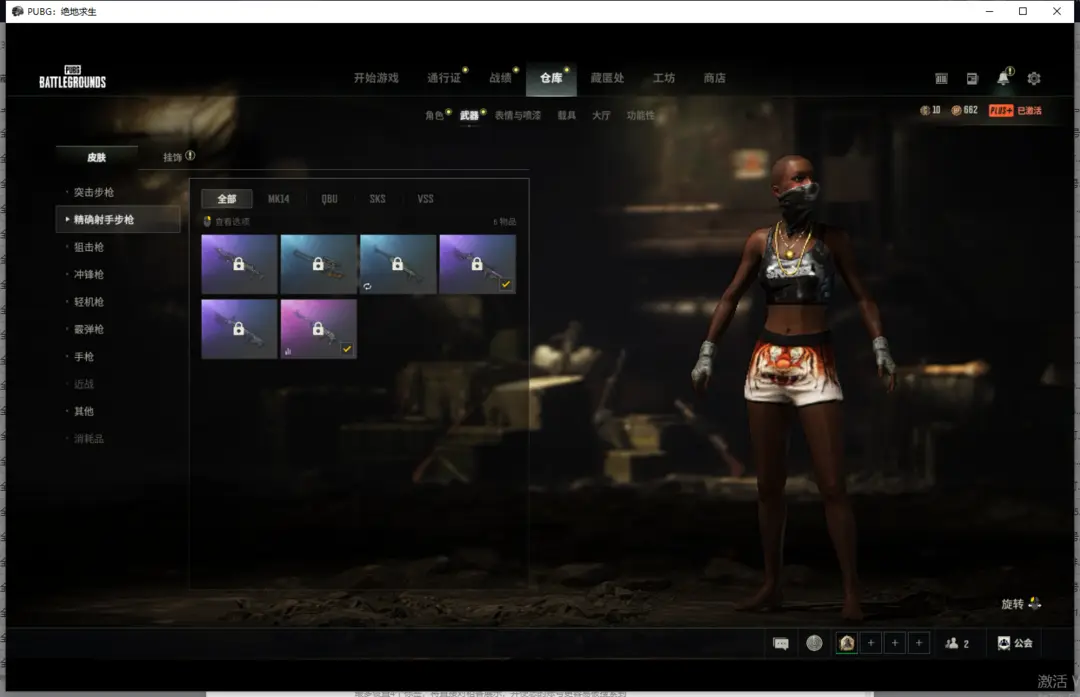Click the 查看选项 hint text
1080x697 pixels.
point(232,222)
